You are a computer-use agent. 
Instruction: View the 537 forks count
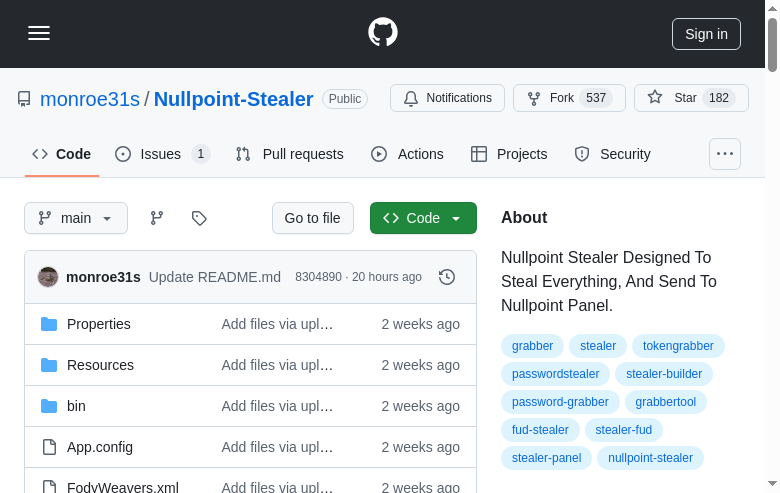[x=595, y=98]
